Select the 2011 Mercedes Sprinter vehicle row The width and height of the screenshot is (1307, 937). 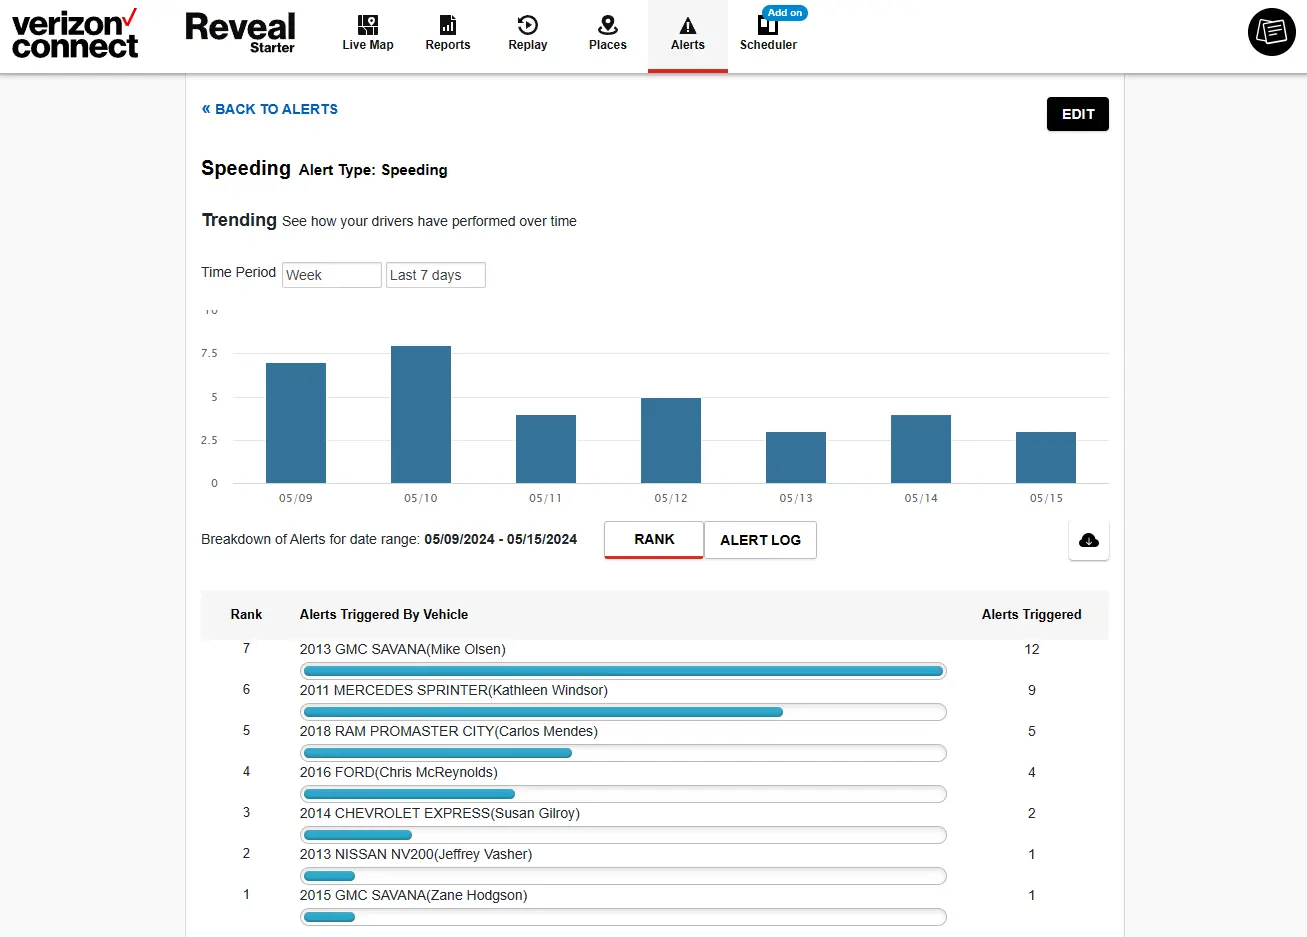coord(454,690)
